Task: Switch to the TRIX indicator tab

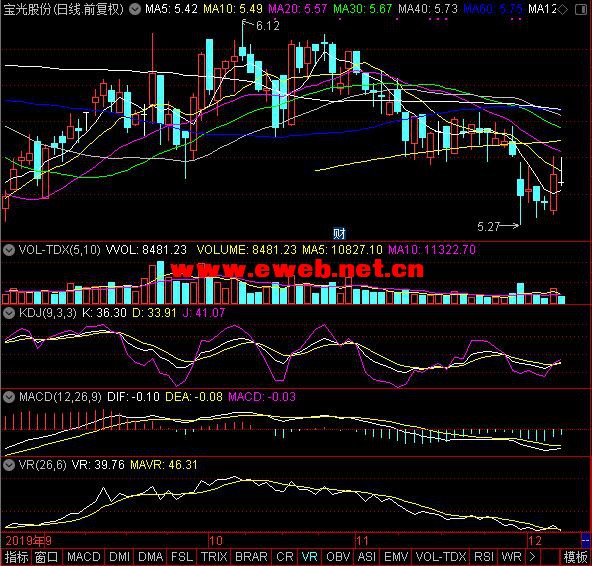Action: [214, 557]
